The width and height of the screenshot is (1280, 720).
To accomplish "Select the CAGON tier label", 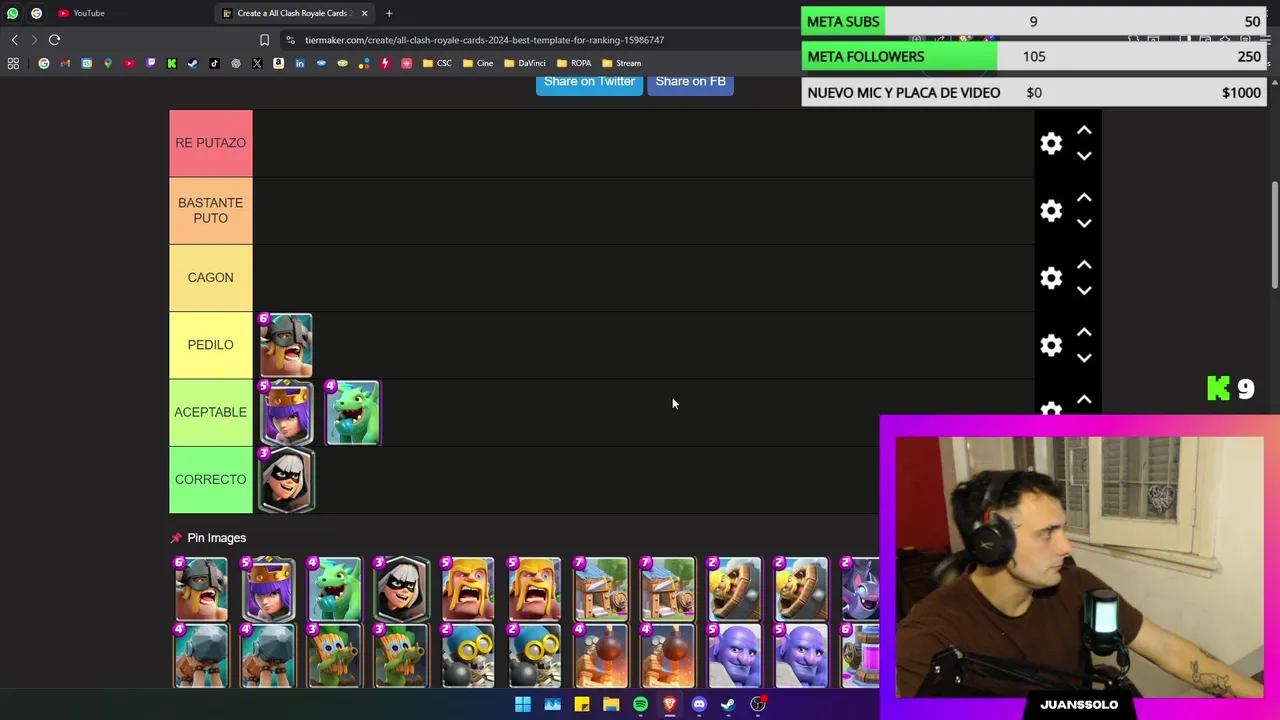I will 210,277.
